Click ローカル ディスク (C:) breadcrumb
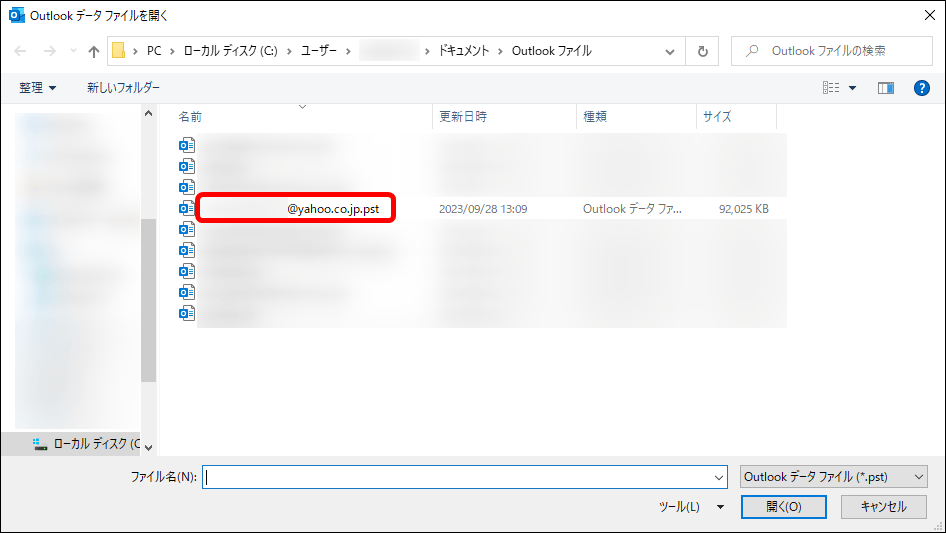The width and height of the screenshot is (946, 533). (x=230, y=51)
